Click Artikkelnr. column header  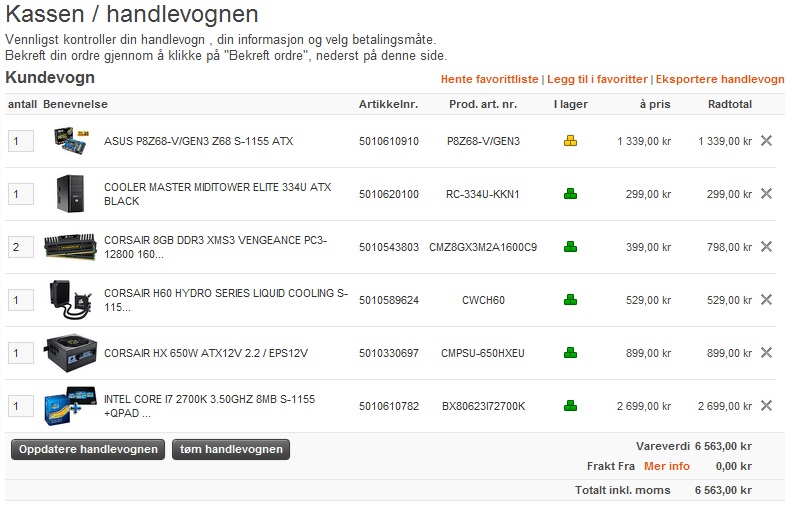(x=388, y=104)
